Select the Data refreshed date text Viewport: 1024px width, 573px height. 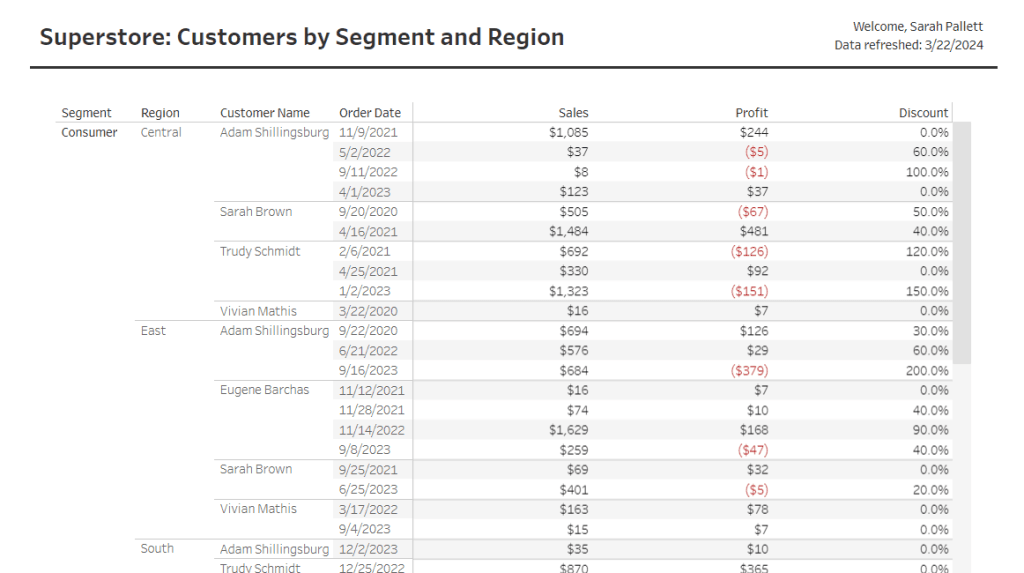click(910, 45)
